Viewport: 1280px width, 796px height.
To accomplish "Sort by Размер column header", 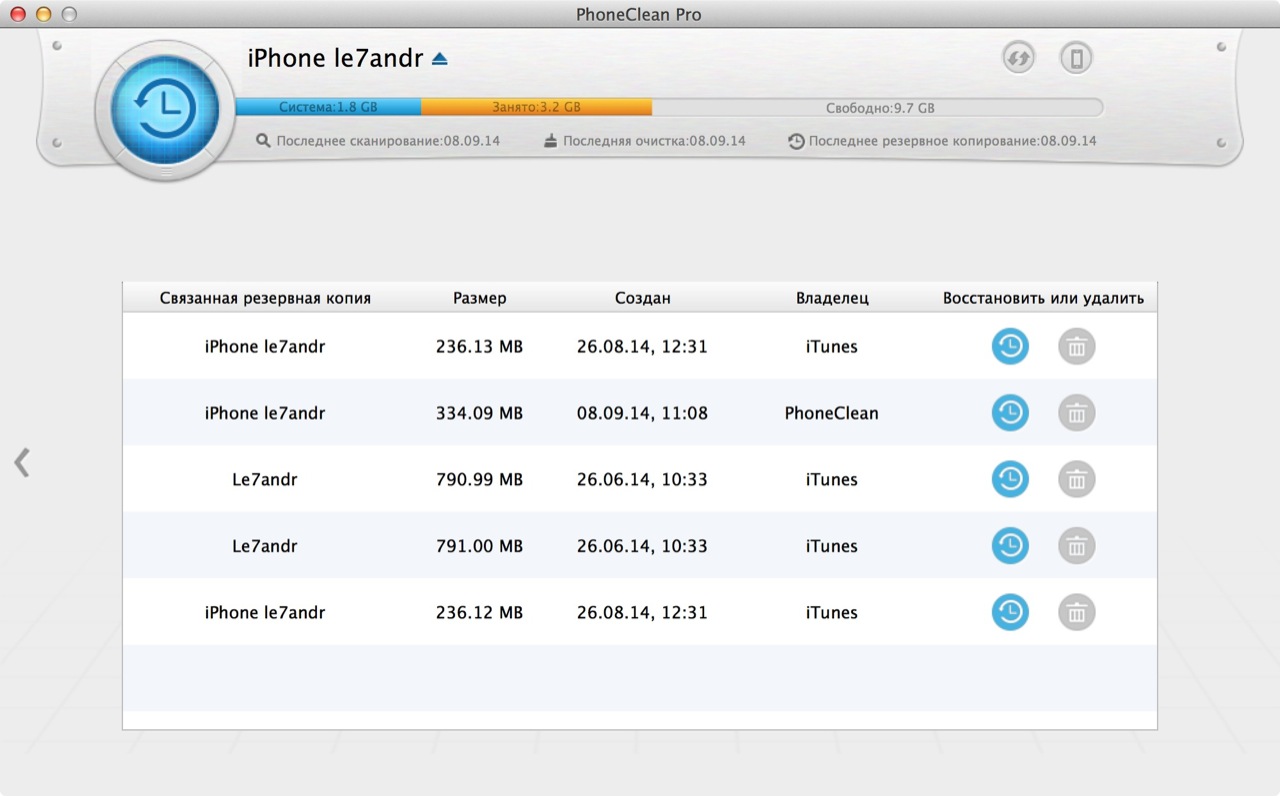I will (480, 298).
